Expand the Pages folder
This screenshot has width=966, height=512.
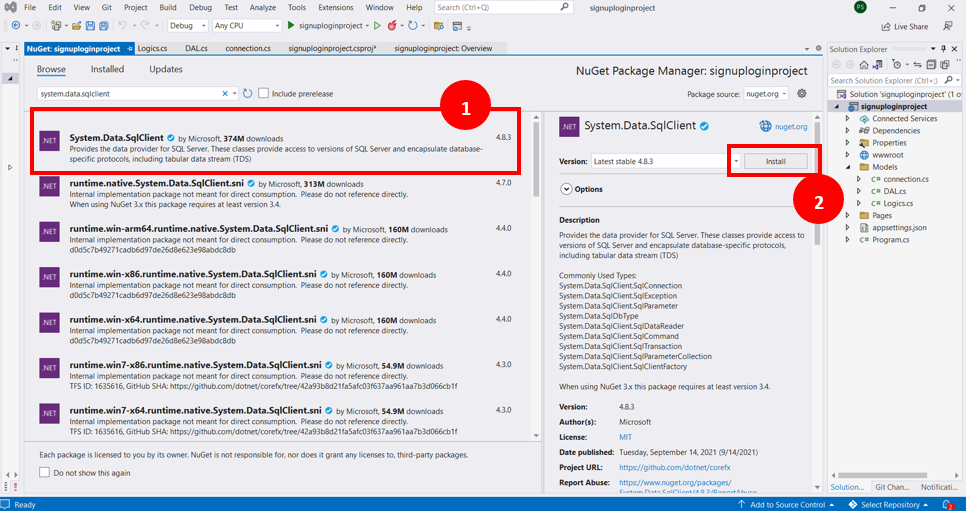click(x=847, y=216)
